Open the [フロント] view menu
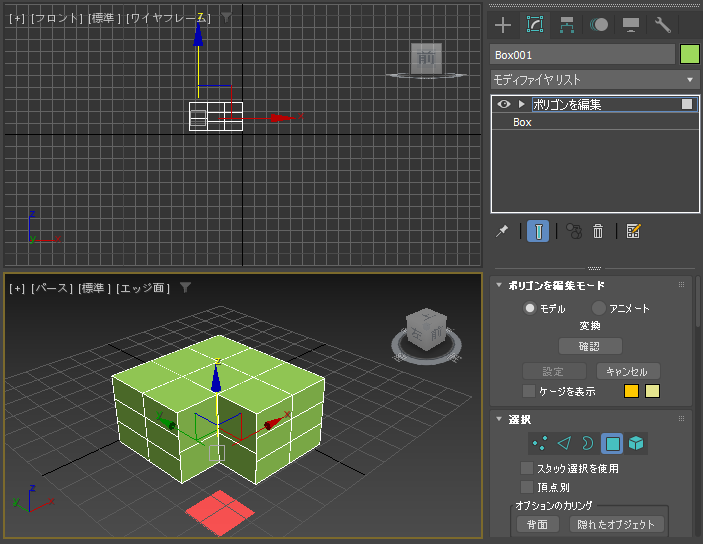The image size is (703, 544). 56,18
